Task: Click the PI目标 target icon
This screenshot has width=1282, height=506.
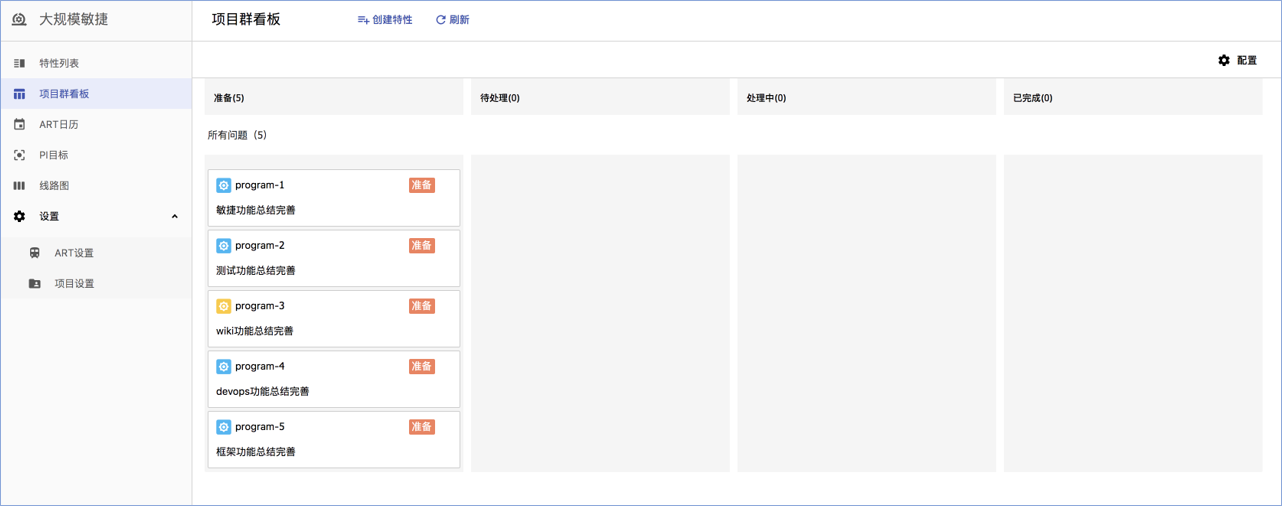Action: click(19, 155)
